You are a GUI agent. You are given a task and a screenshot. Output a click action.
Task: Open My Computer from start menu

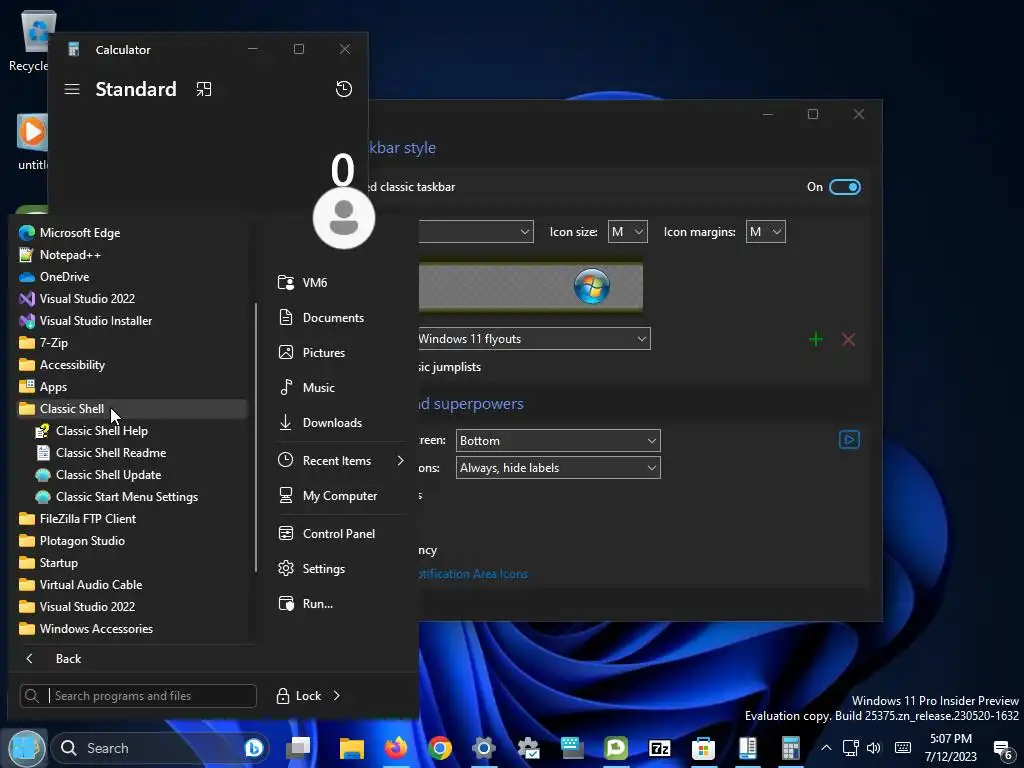point(327,496)
